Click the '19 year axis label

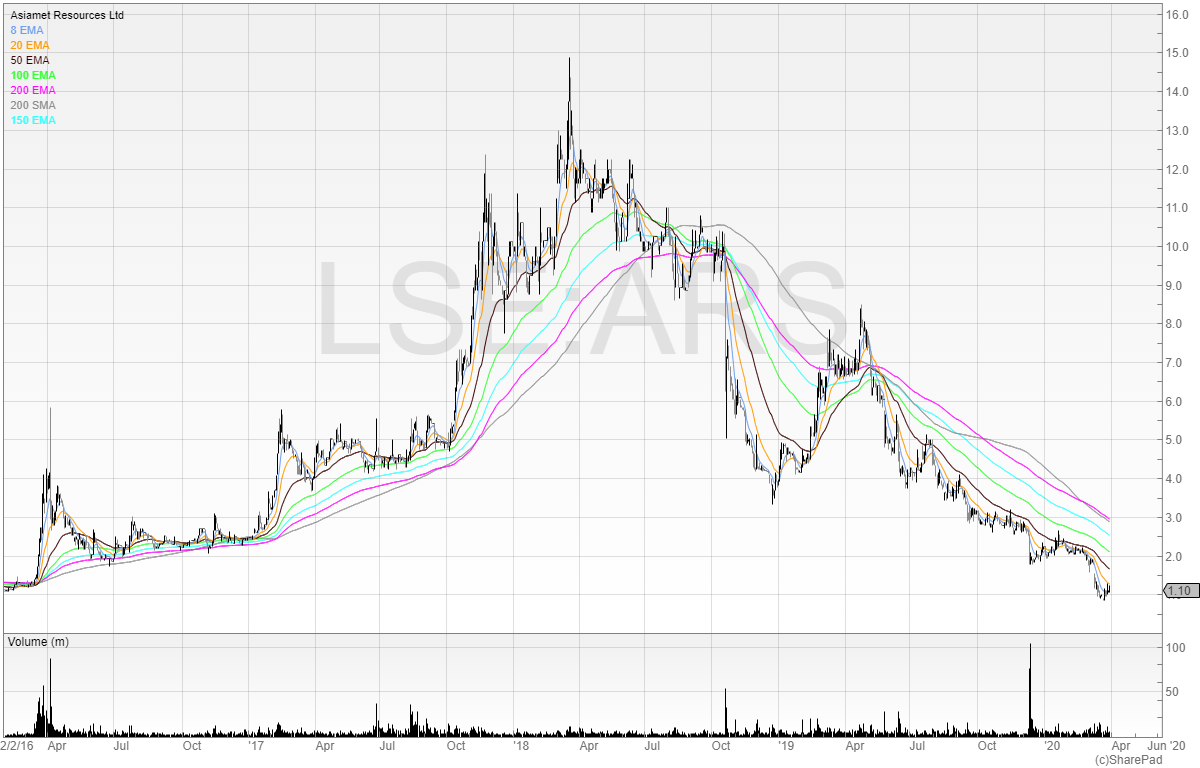[785, 745]
